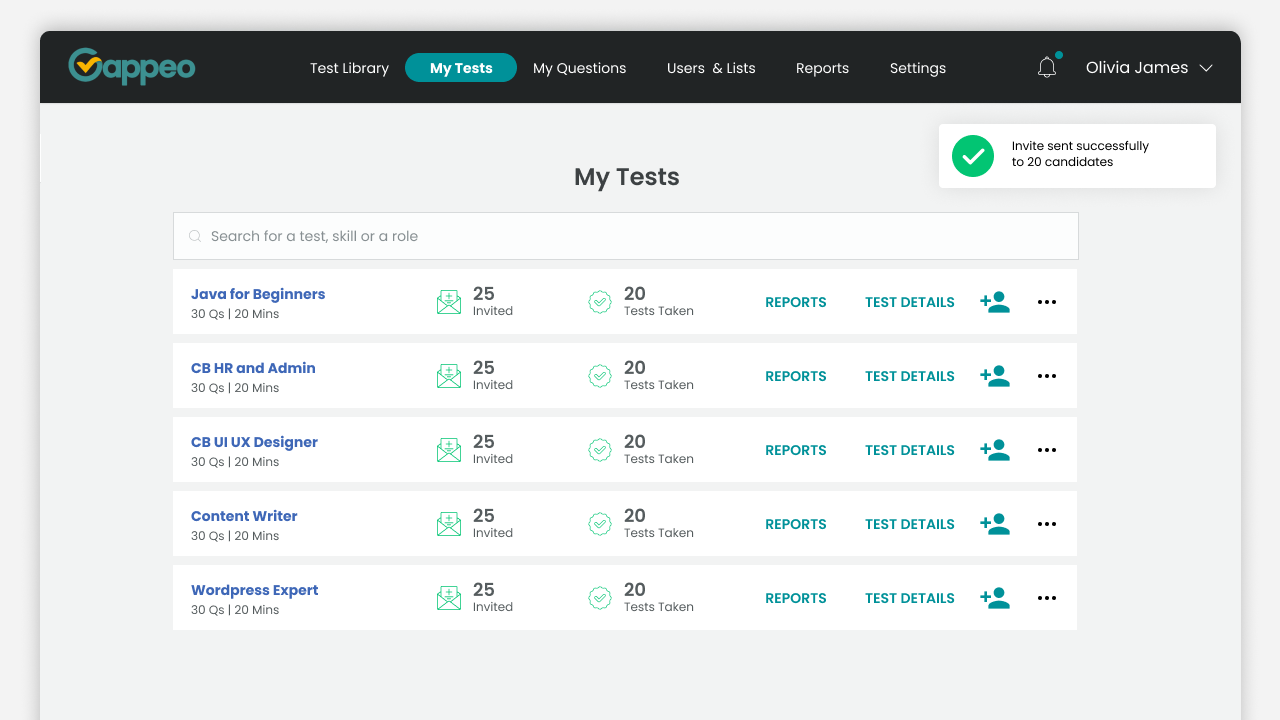Open the Reports menu in the navigation bar
The height and width of the screenshot is (720, 1280).
(822, 68)
